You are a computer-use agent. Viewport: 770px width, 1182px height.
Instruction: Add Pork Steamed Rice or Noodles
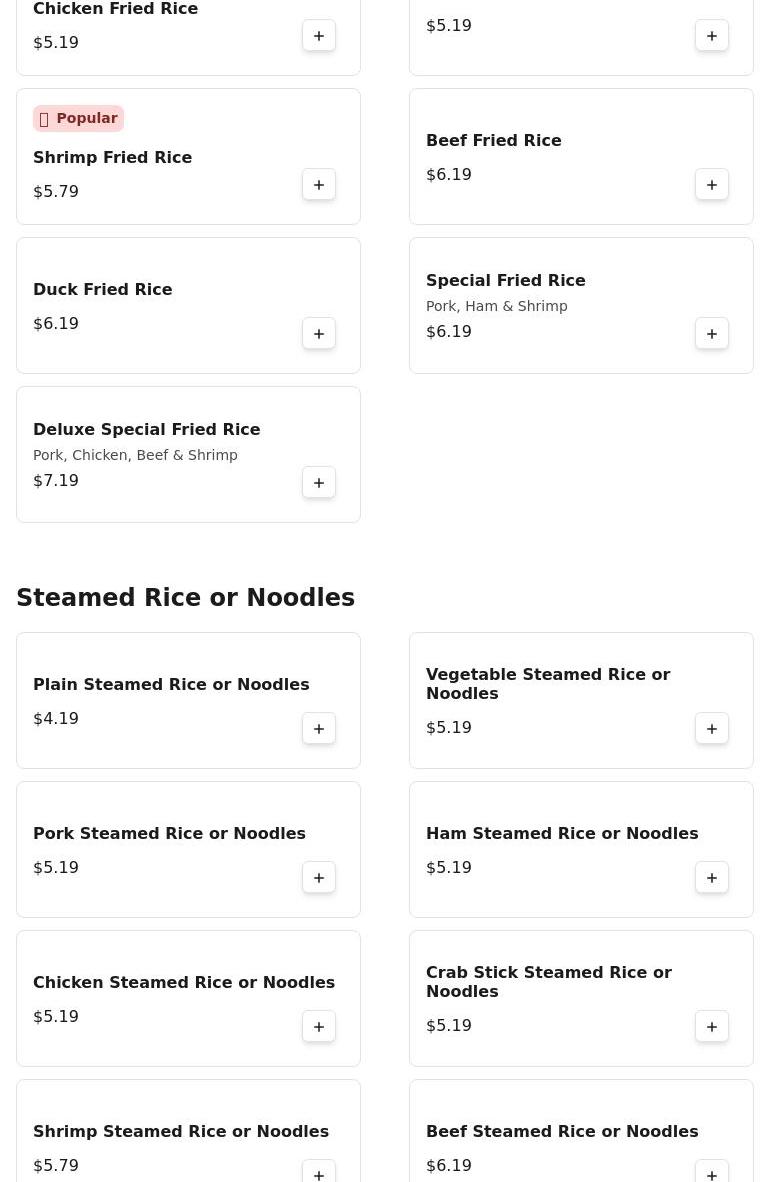(x=319, y=878)
